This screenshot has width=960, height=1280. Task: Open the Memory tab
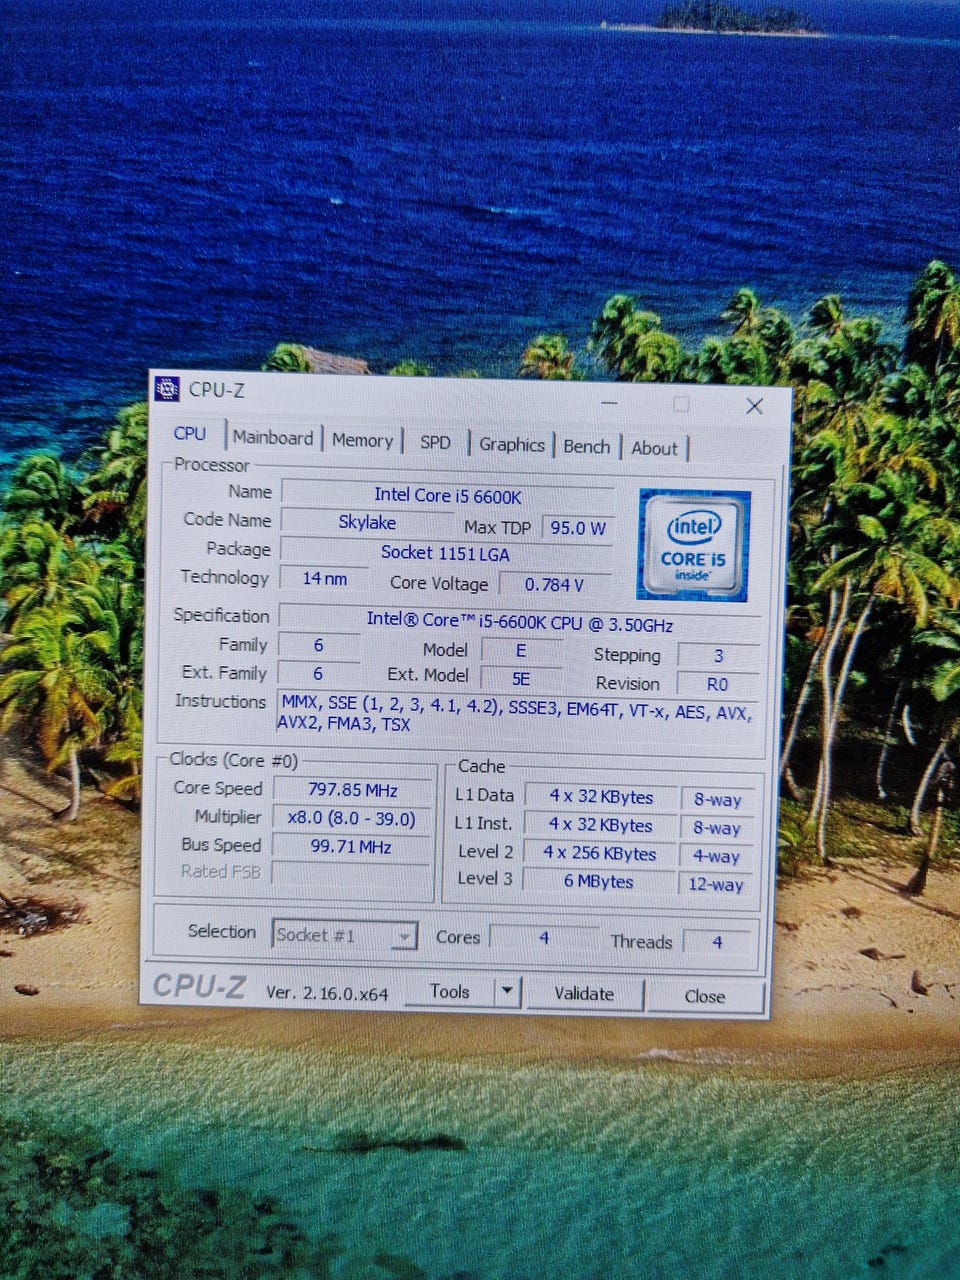[362, 440]
